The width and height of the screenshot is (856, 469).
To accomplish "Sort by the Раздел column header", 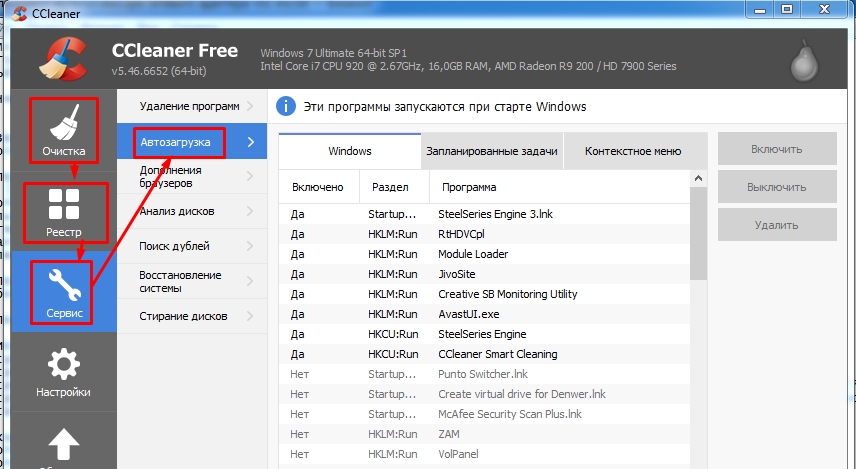I will pyautogui.click(x=395, y=187).
